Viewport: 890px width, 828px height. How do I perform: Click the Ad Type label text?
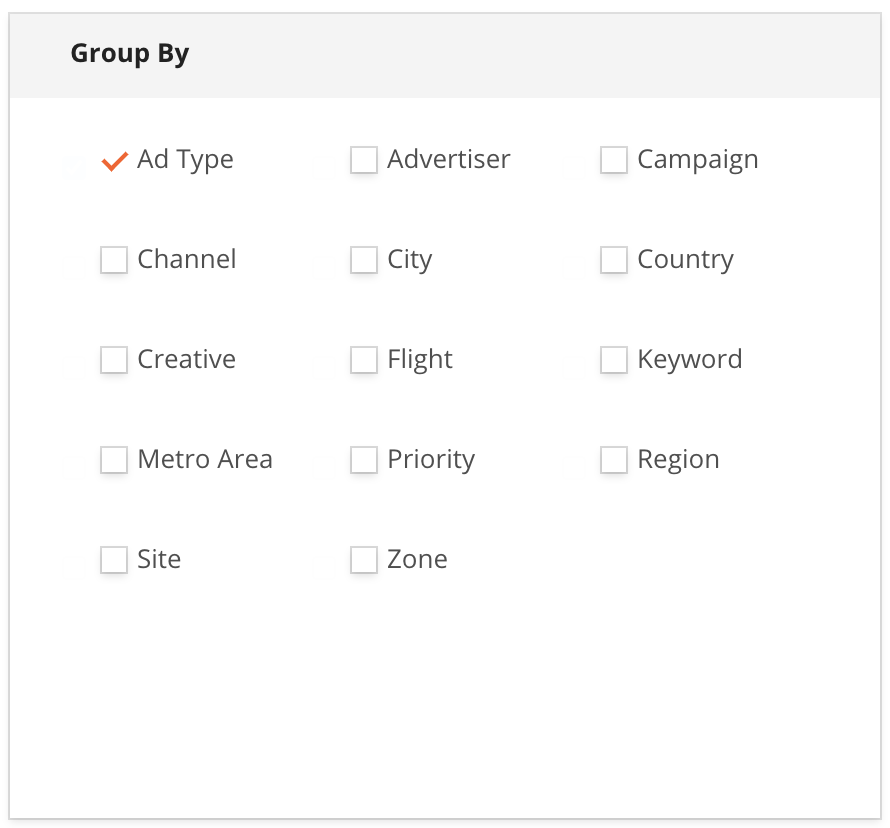[x=185, y=160]
